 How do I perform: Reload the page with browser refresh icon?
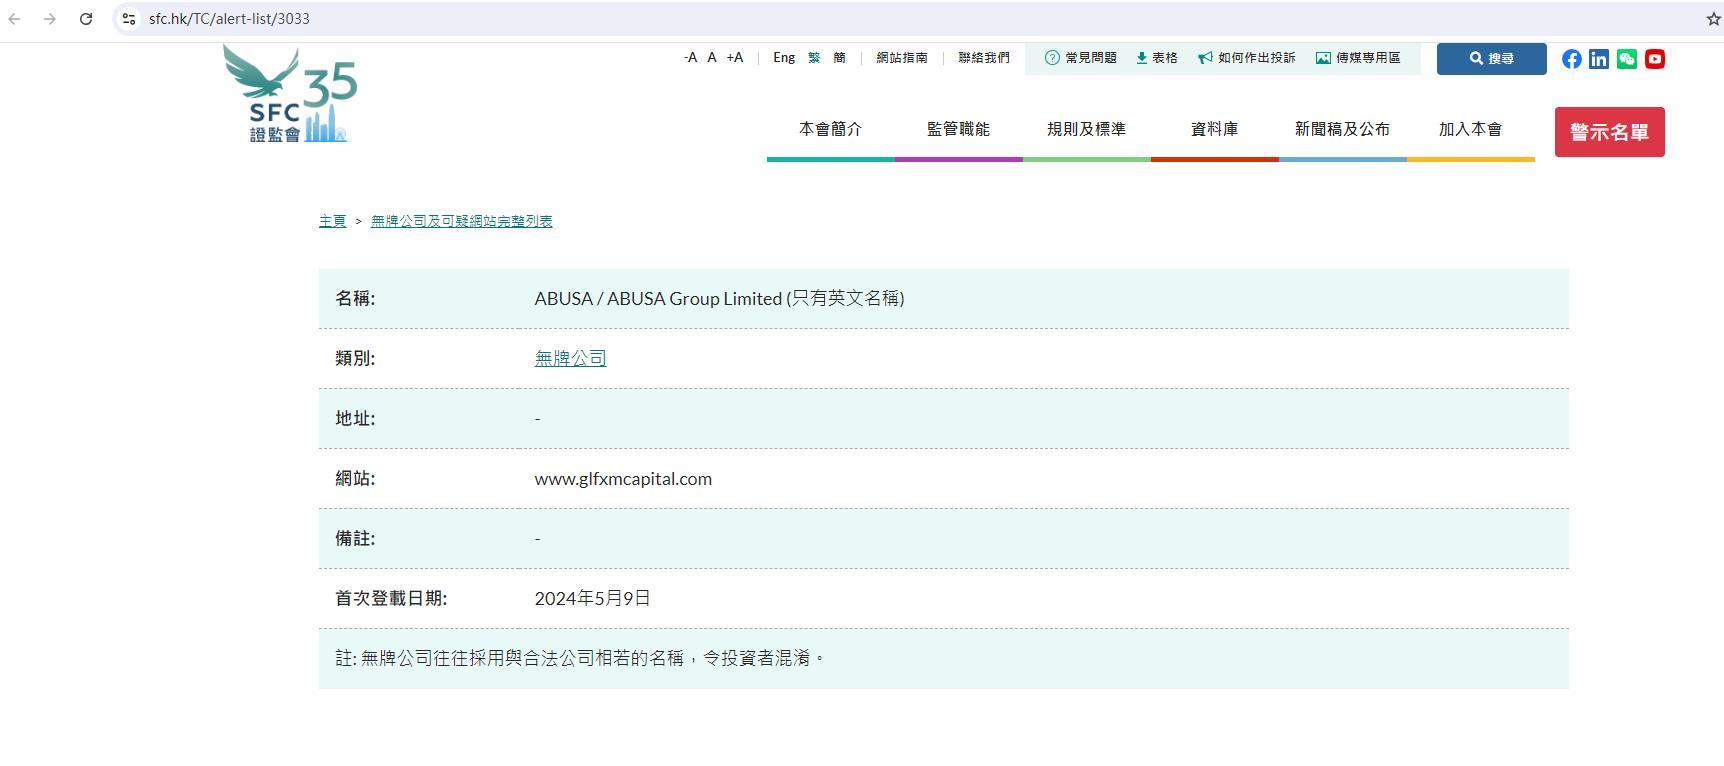click(x=86, y=19)
